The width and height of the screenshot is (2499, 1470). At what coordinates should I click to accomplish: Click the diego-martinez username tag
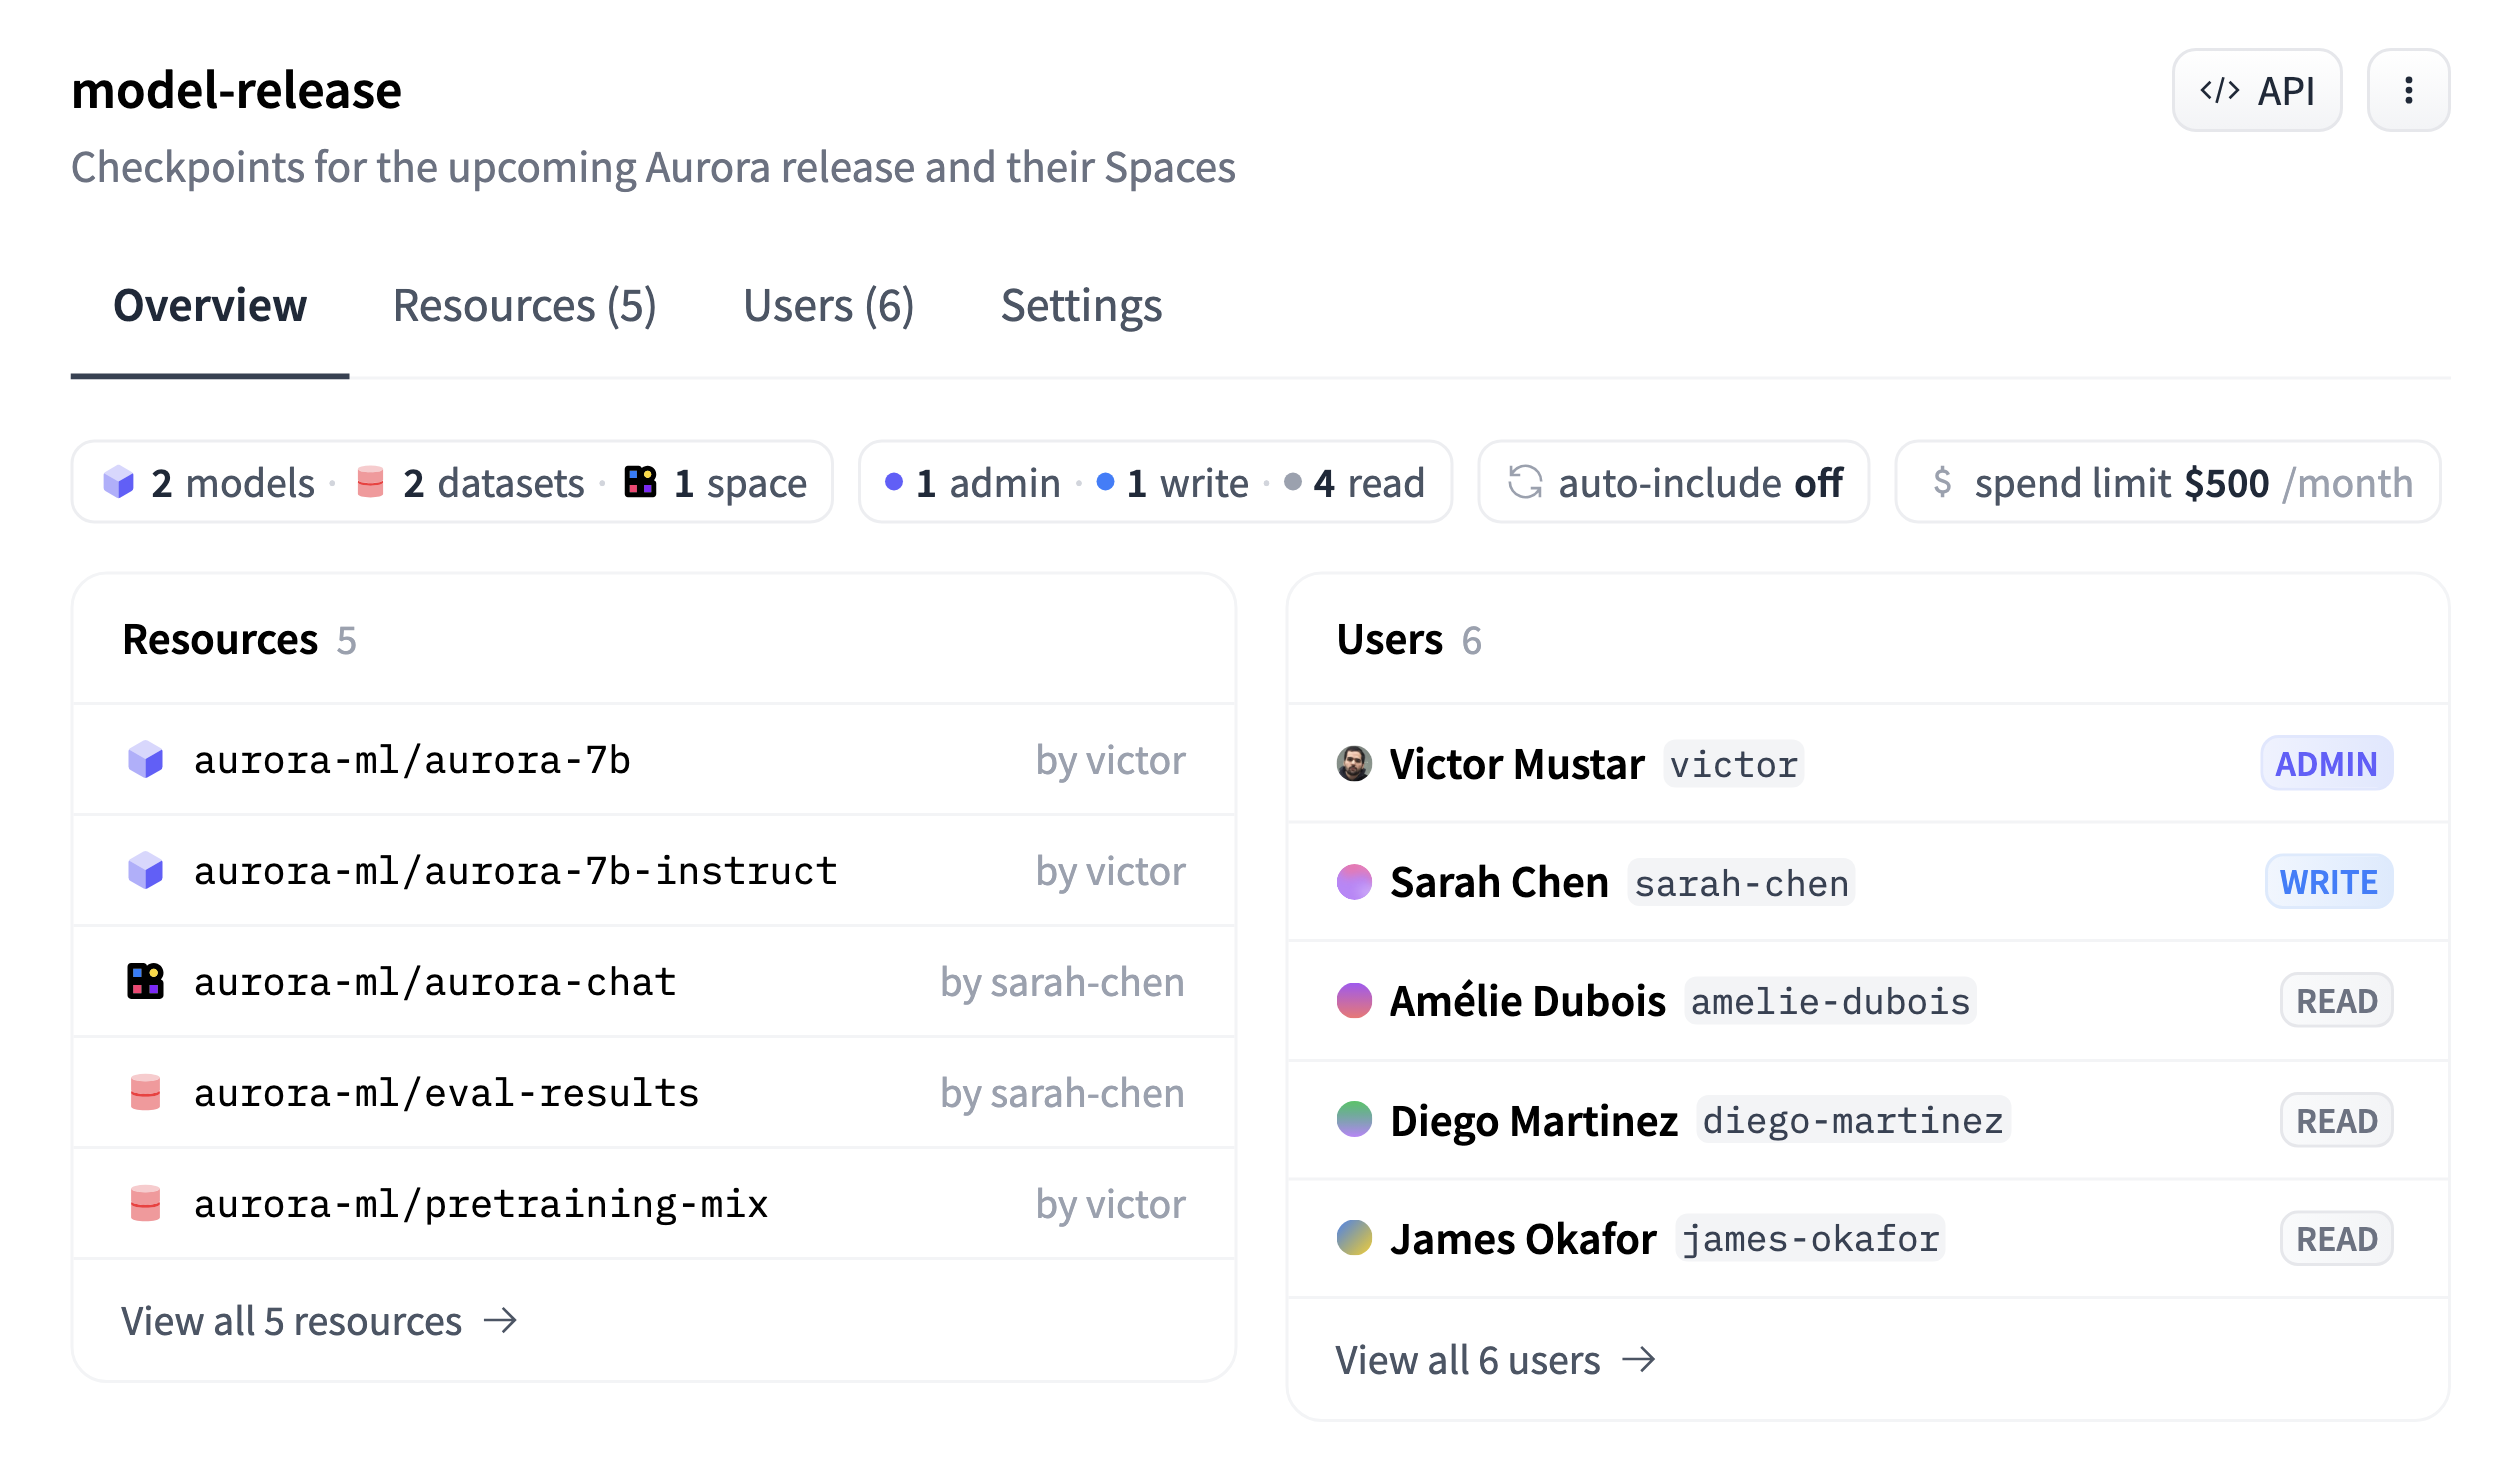[x=1853, y=1120]
